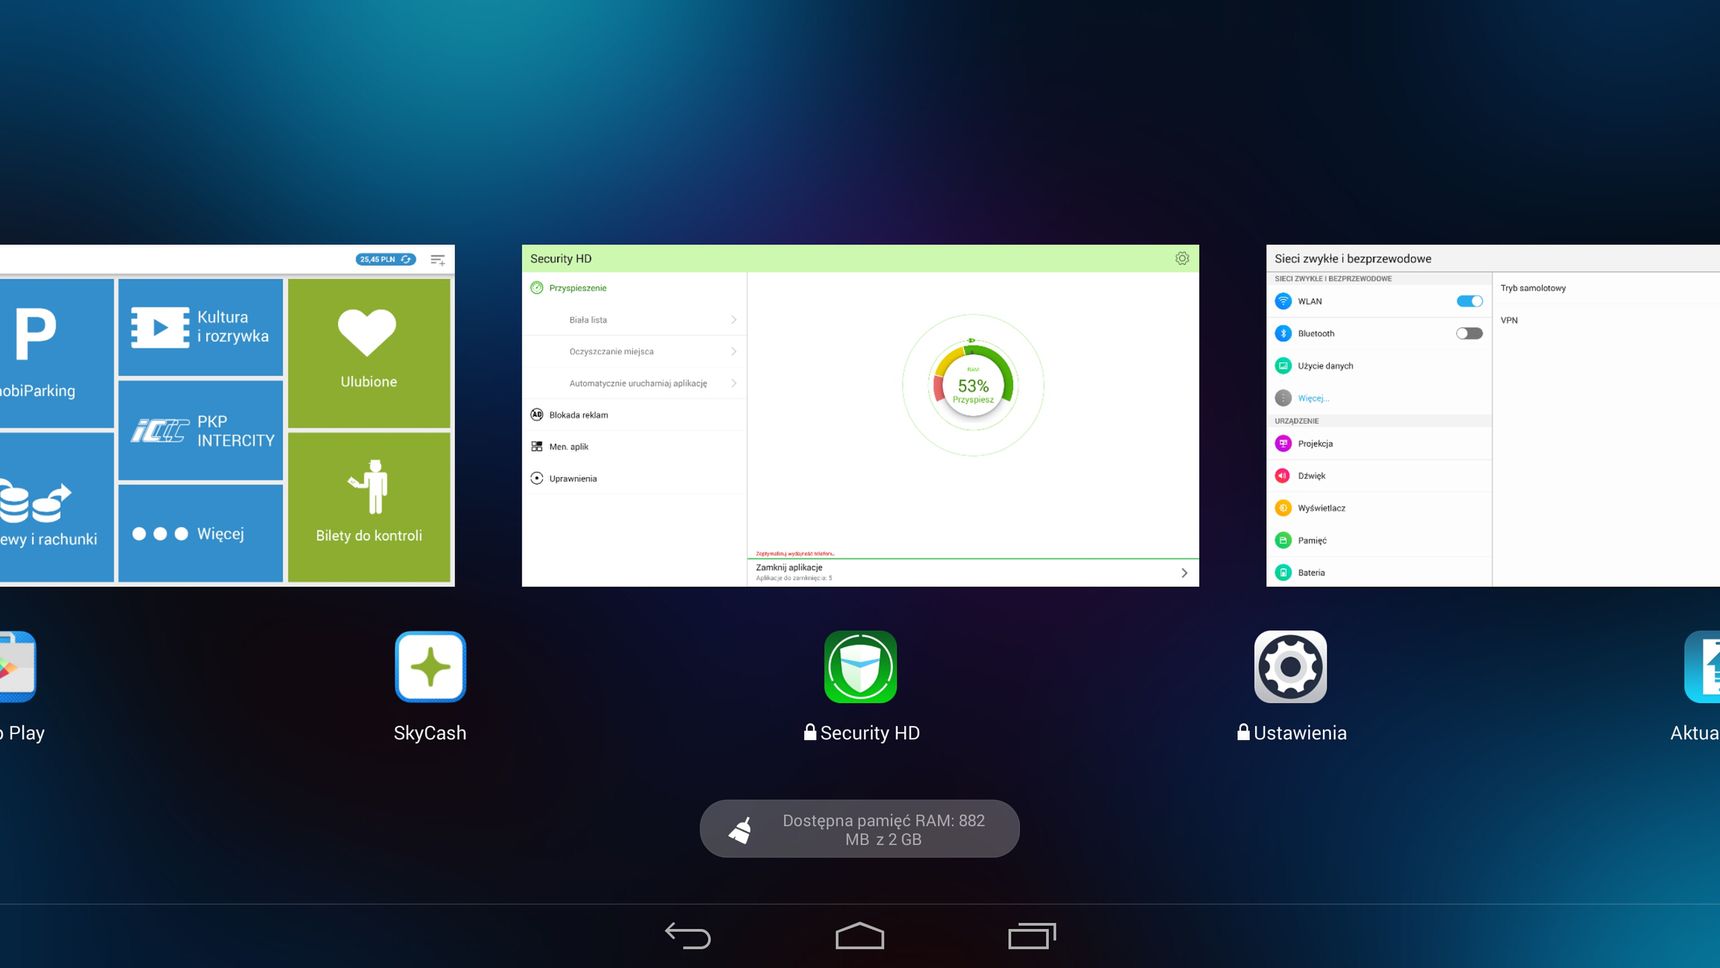The image size is (1720, 968).
Task: Open the PKP Intercity tile
Action: [200, 430]
